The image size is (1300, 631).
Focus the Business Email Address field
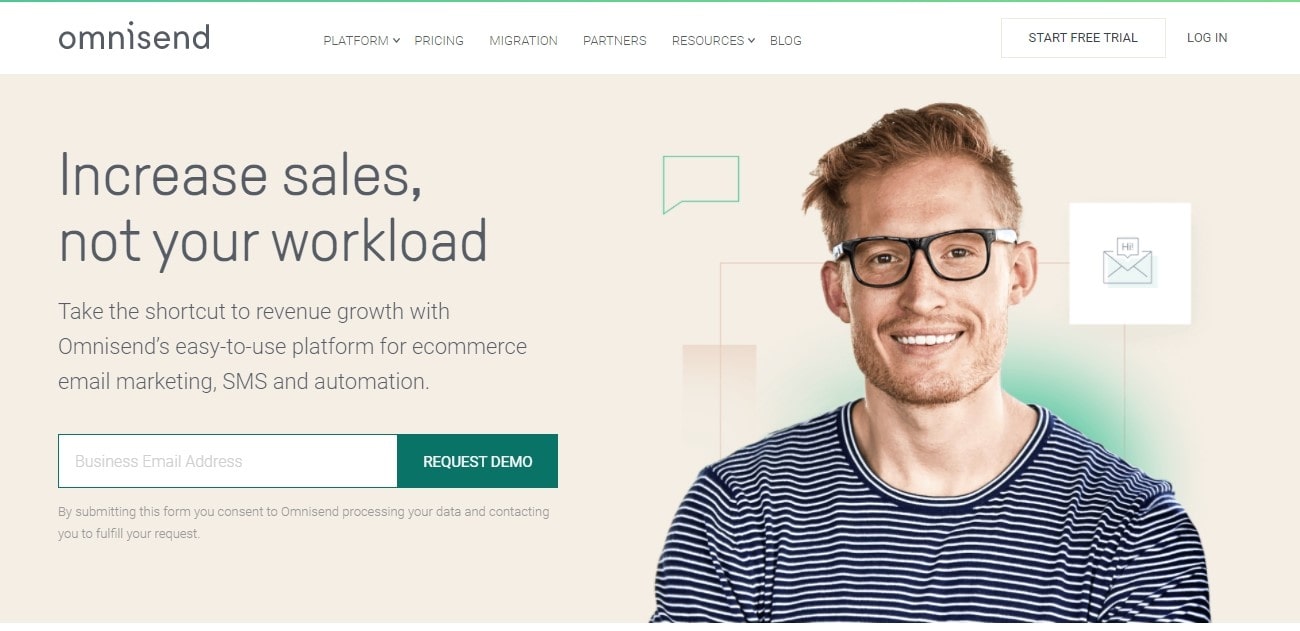click(228, 461)
